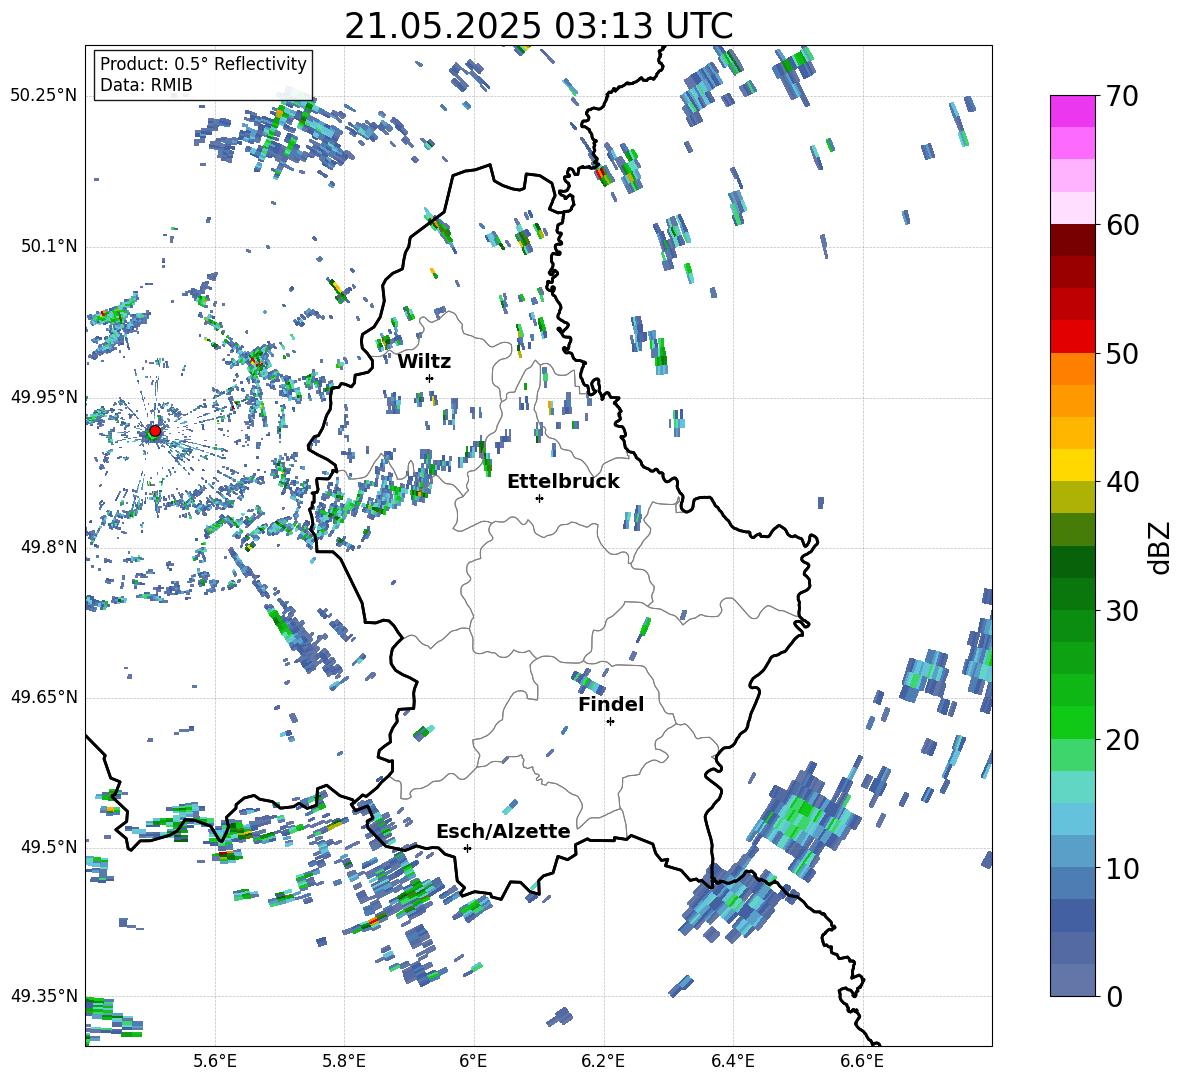Click the 6.4°E longitude tick label
Image resolution: width=1184 pixels, height=1081 pixels.
732,1061
